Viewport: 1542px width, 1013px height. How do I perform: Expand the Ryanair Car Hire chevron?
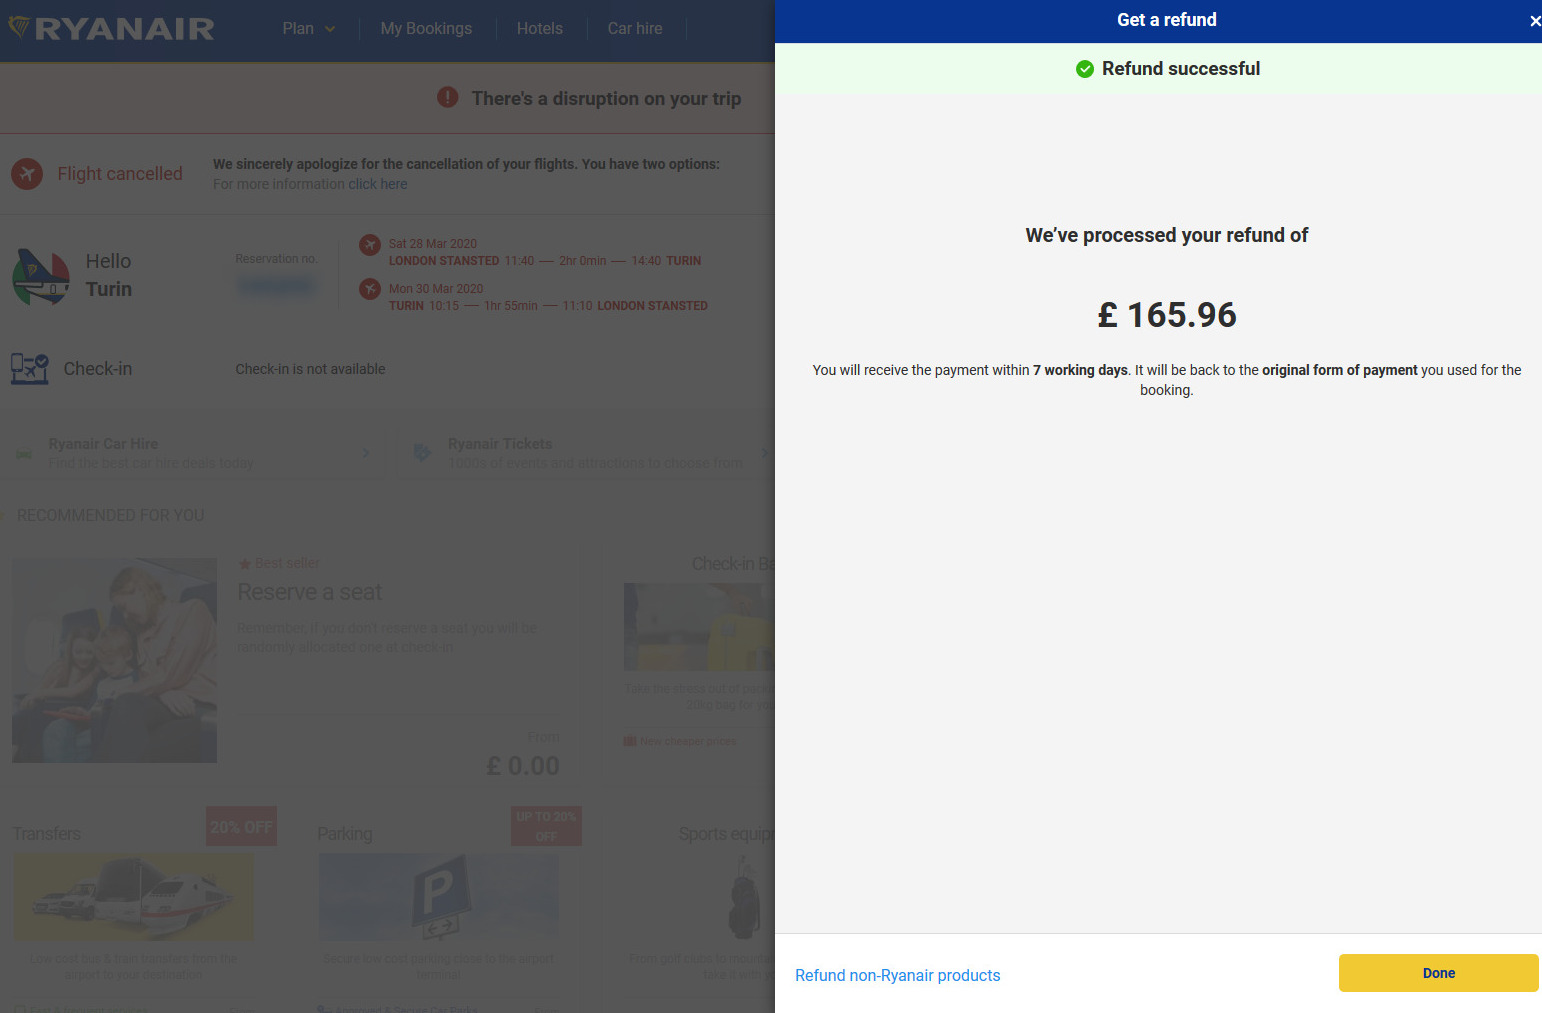tap(365, 453)
